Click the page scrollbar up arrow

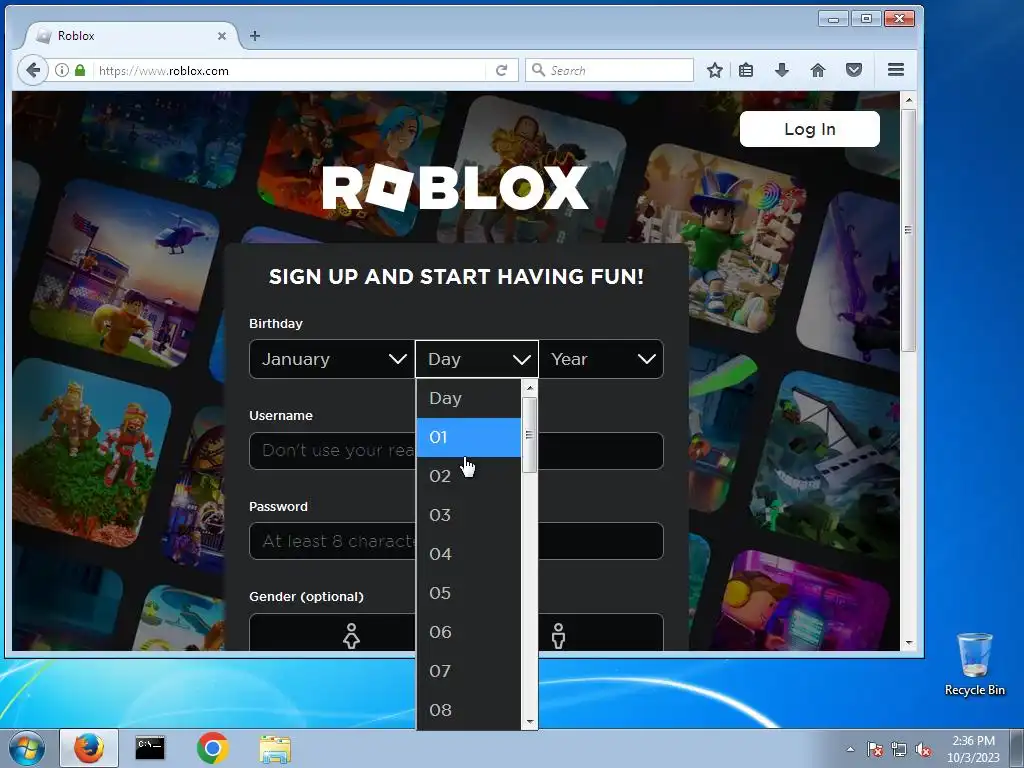point(908,100)
